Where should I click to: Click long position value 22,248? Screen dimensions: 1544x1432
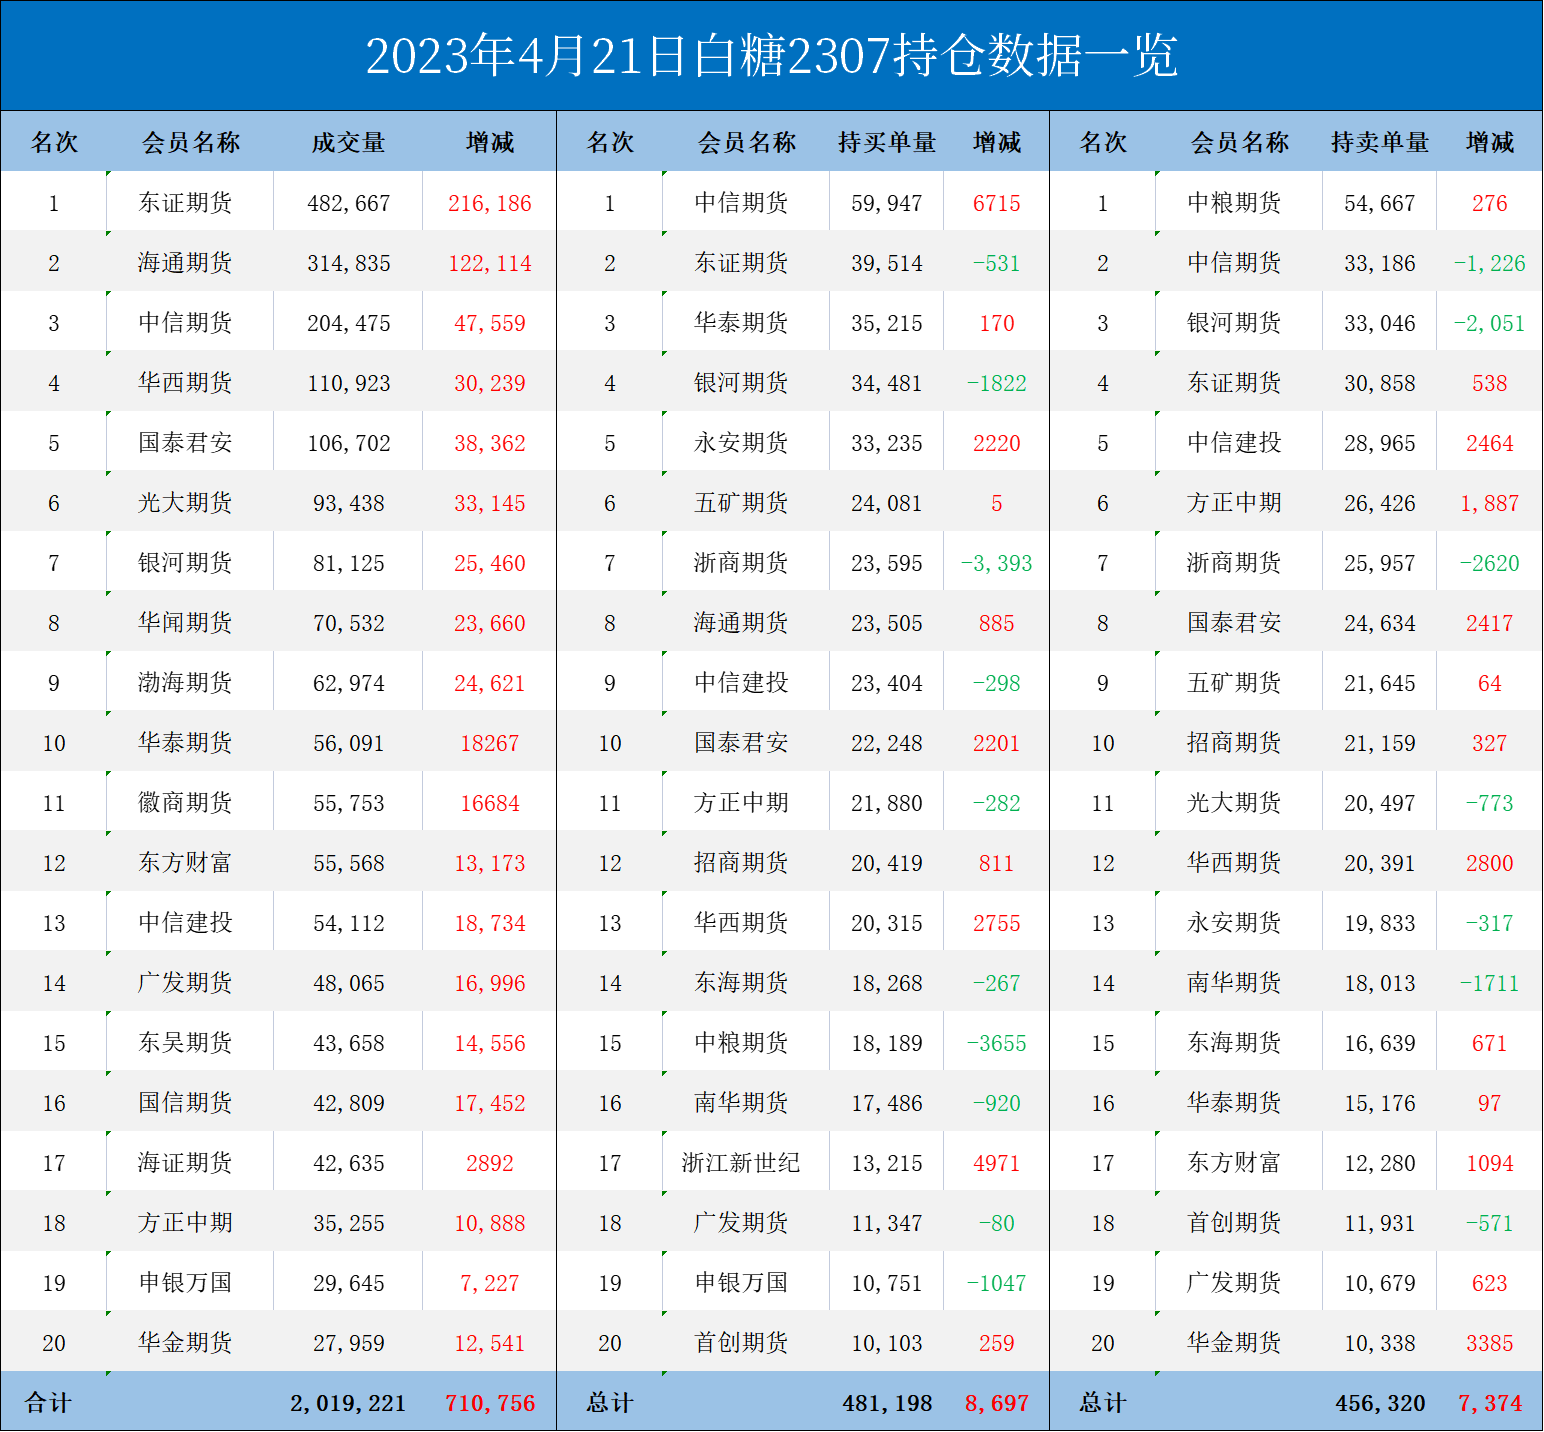tap(887, 743)
